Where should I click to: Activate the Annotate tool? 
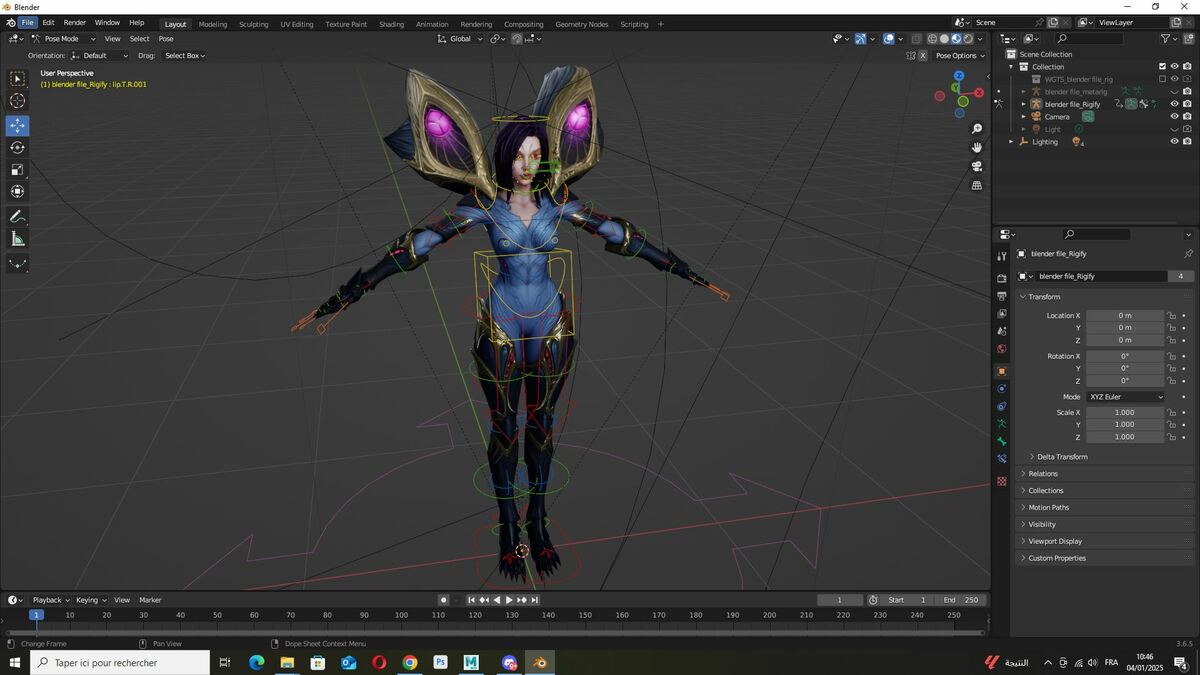pos(18,217)
